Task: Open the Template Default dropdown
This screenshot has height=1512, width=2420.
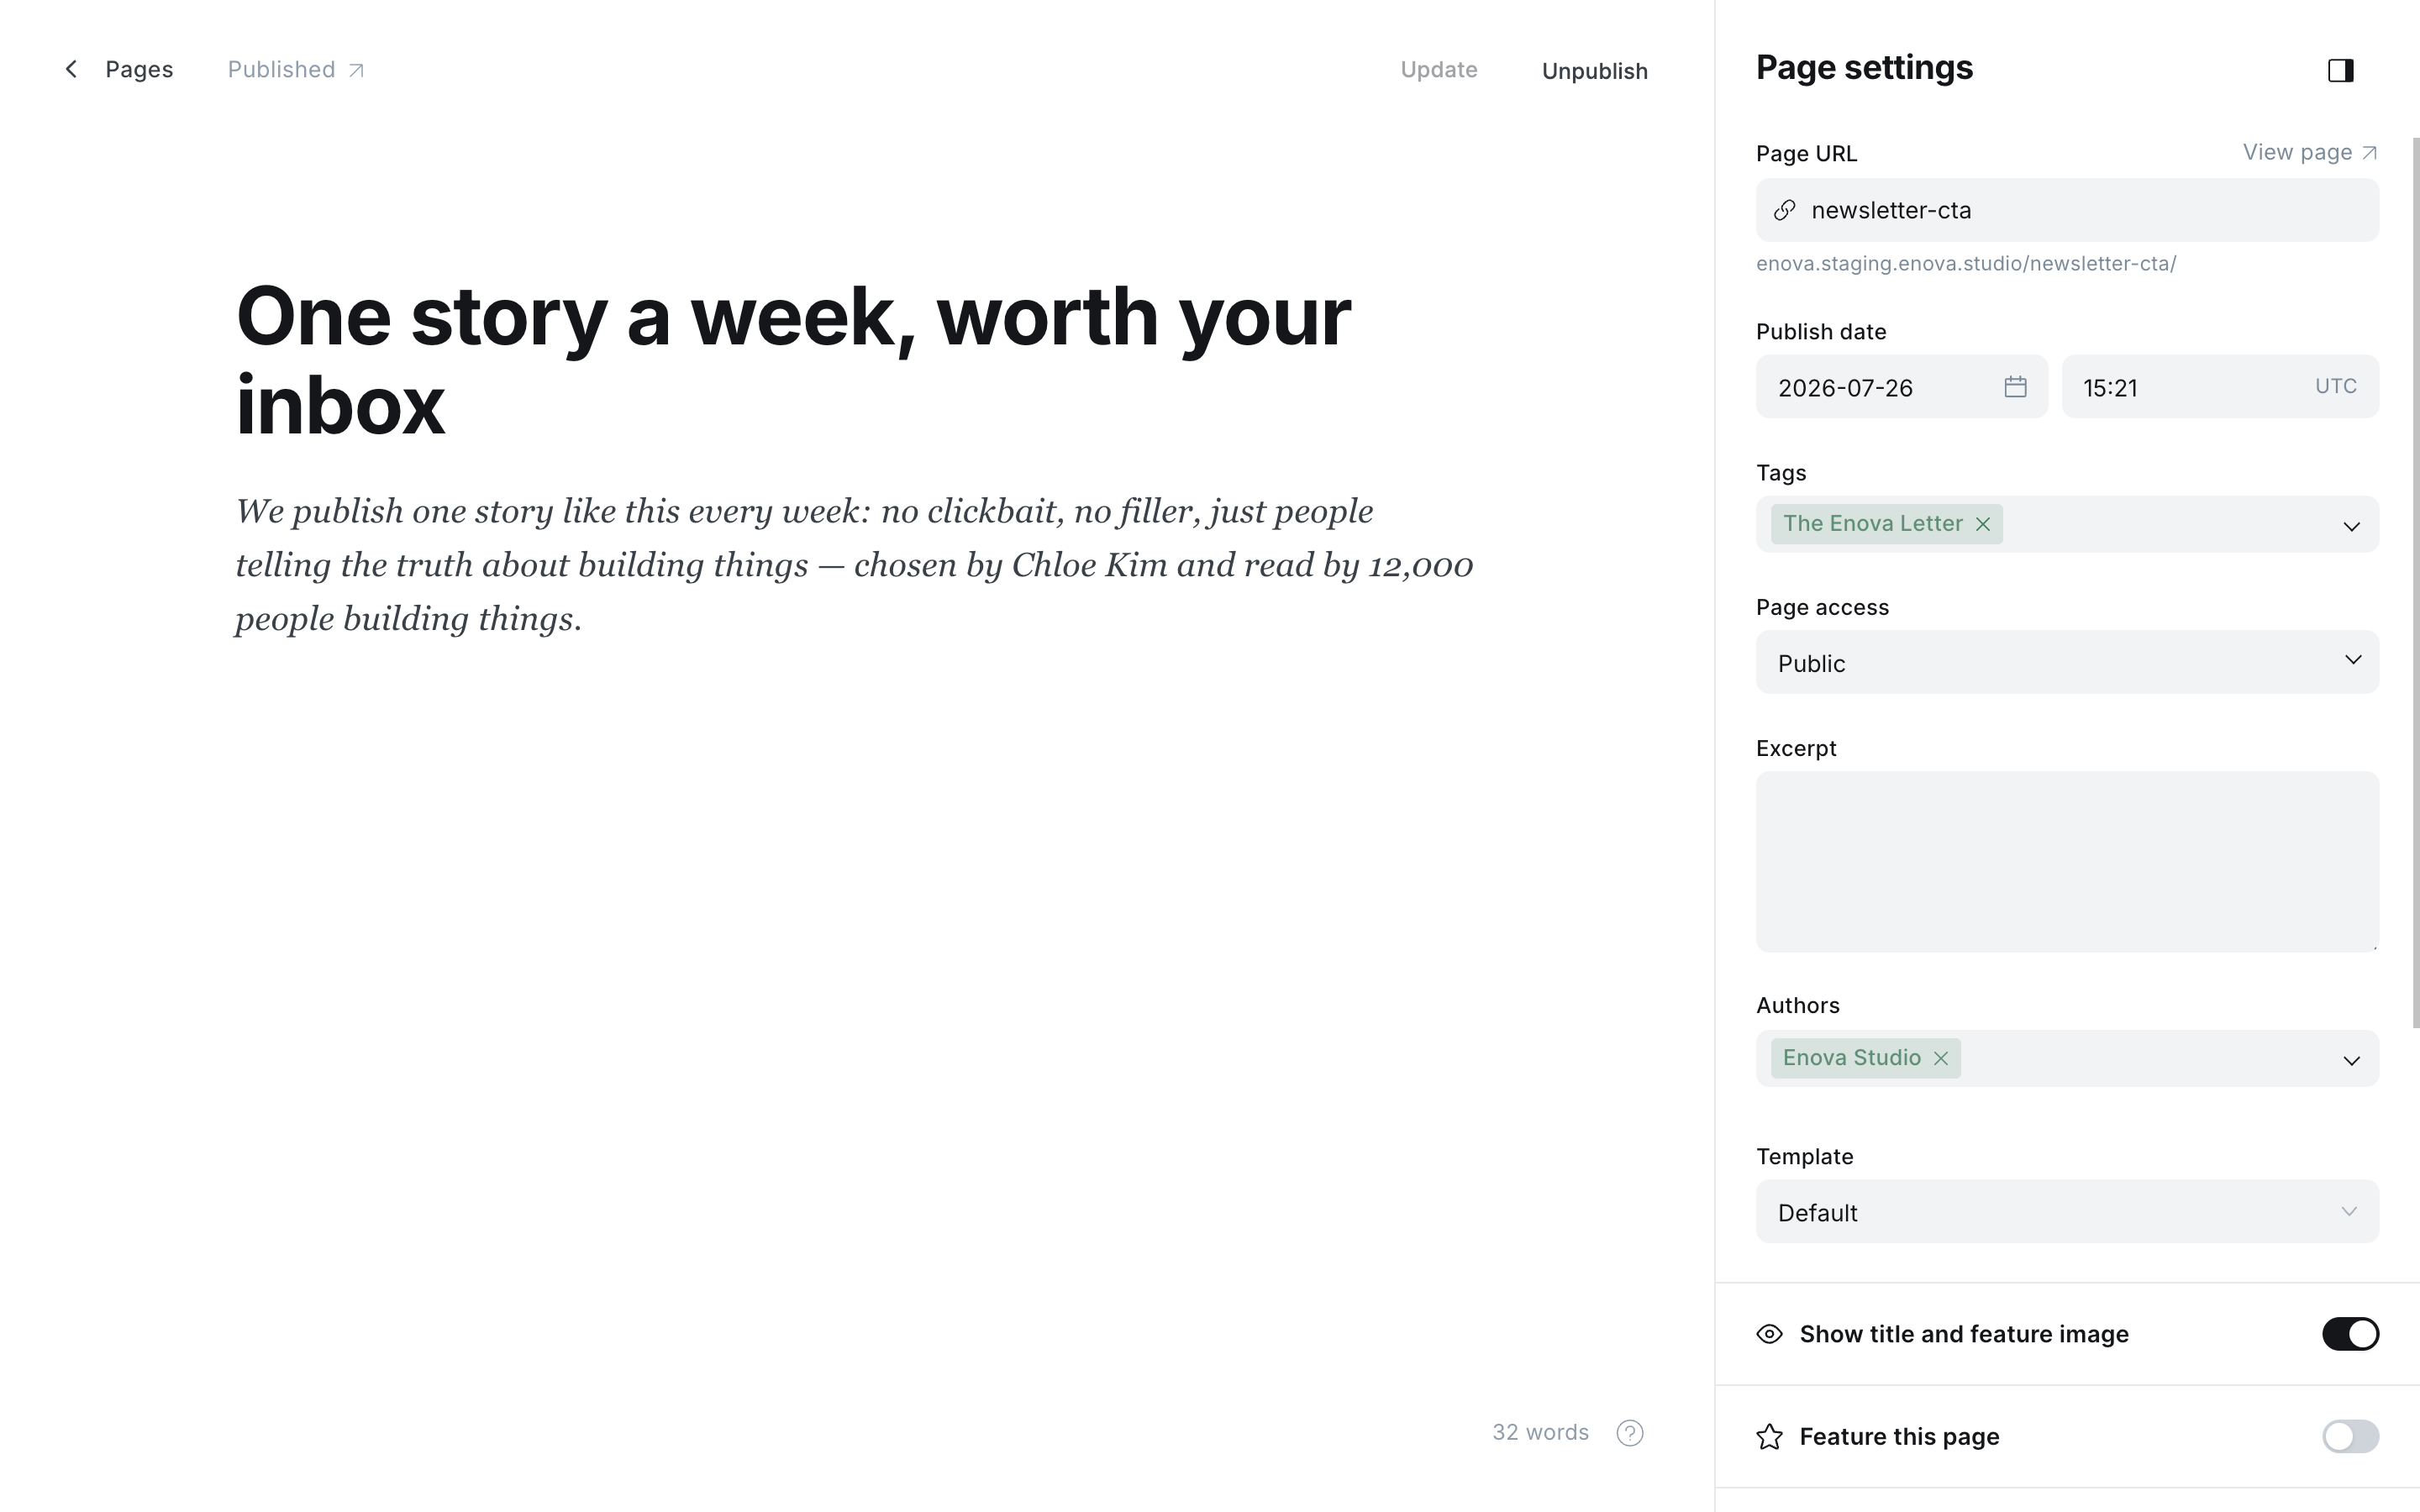Action: click(2067, 1211)
